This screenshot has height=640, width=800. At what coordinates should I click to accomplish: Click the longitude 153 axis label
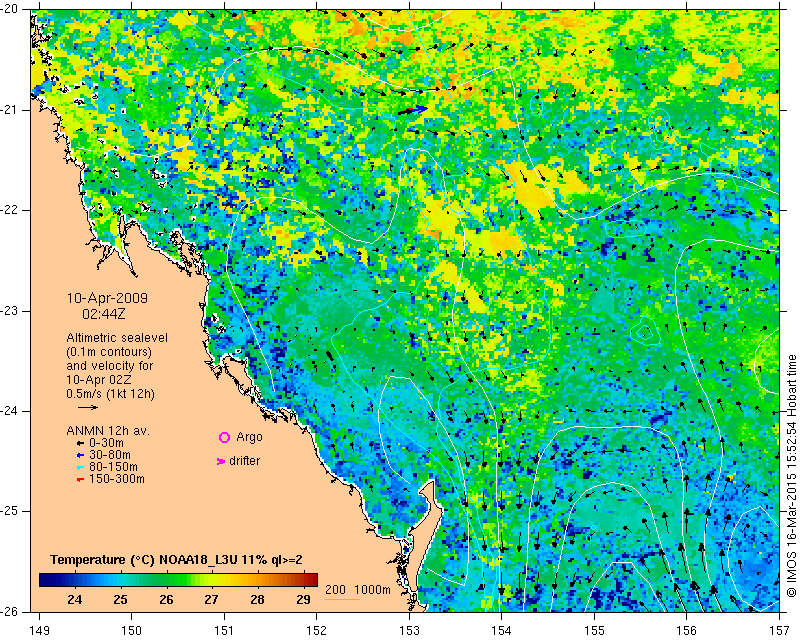point(409,630)
